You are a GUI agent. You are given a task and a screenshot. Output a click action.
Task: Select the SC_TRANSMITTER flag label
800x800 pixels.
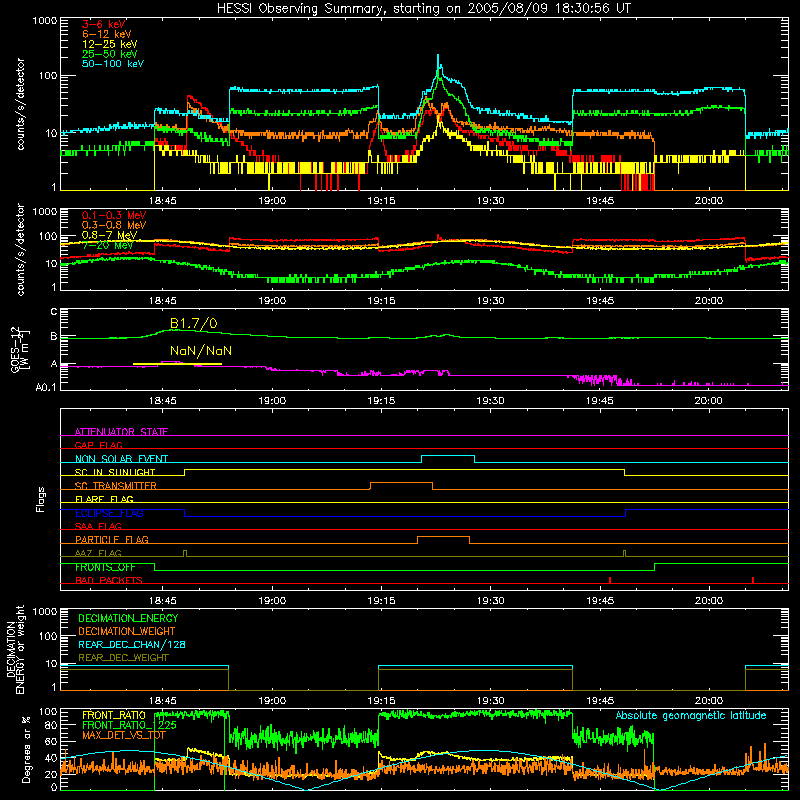(x=116, y=486)
